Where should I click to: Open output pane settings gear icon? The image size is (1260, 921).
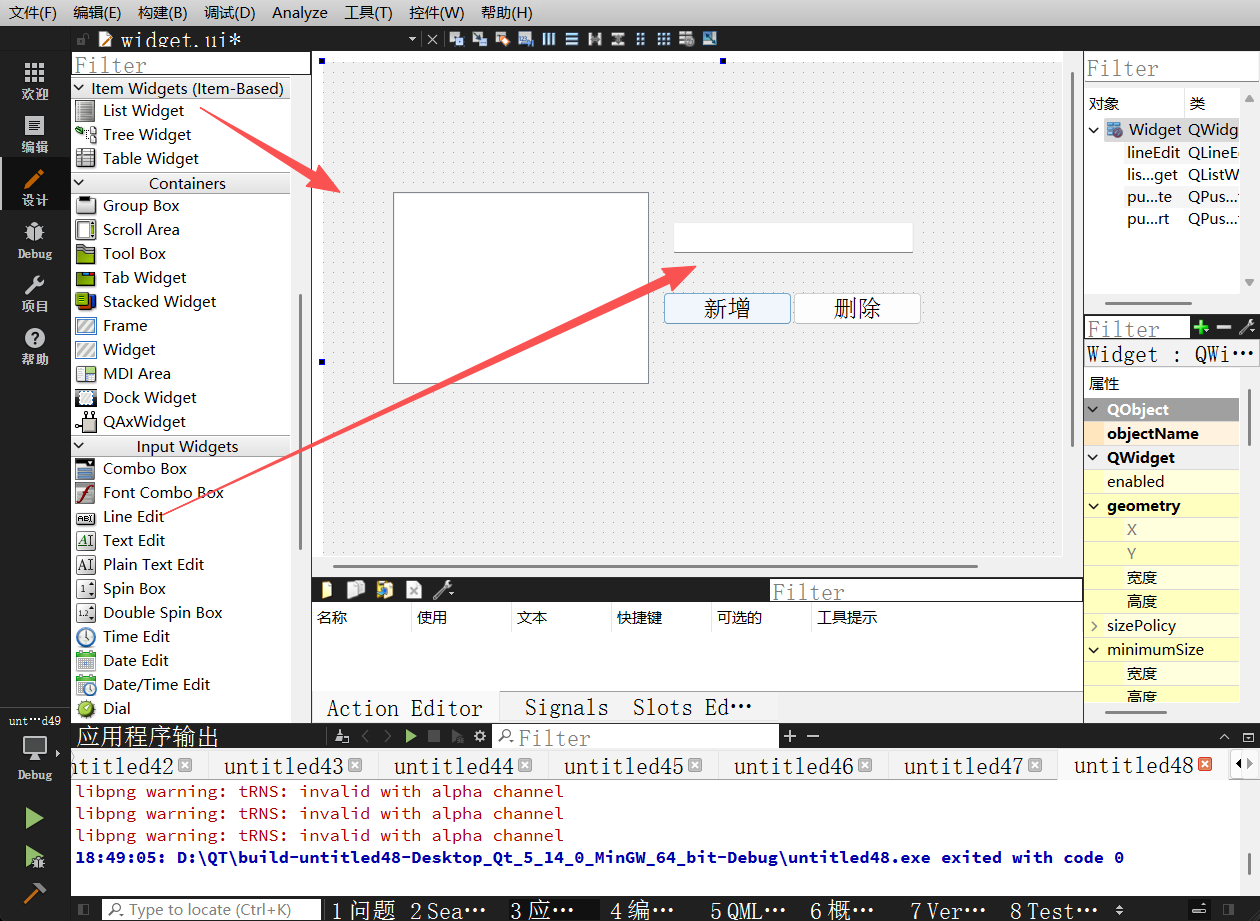click(480, 737)
